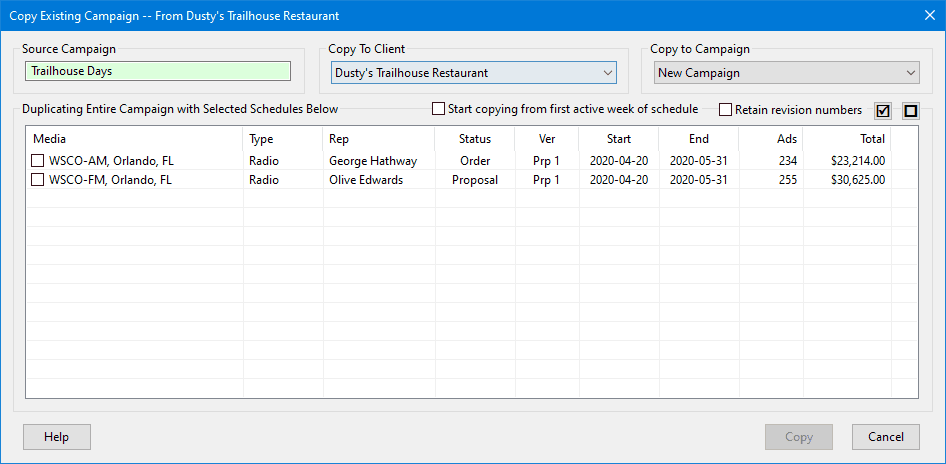Sort by the Media column header
The image size is (946, 464).
click(x=134, y=139)
